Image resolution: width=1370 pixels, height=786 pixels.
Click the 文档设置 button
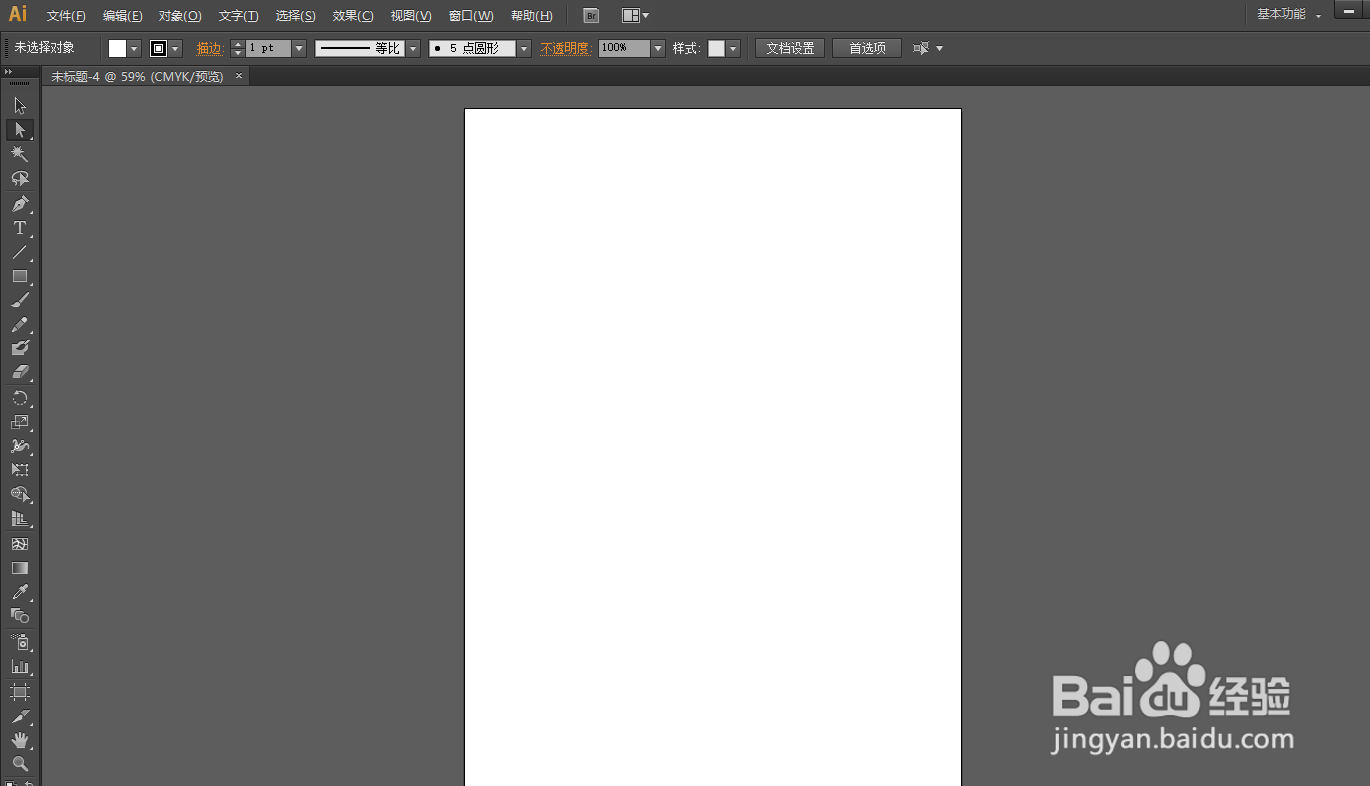pos(790,48)
